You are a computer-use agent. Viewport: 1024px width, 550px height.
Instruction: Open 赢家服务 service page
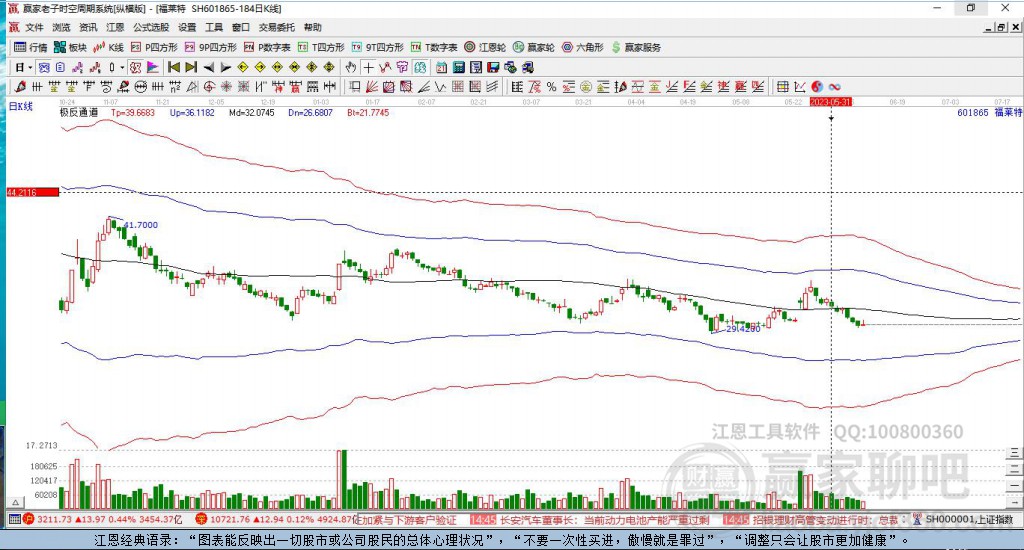[636, 47]
